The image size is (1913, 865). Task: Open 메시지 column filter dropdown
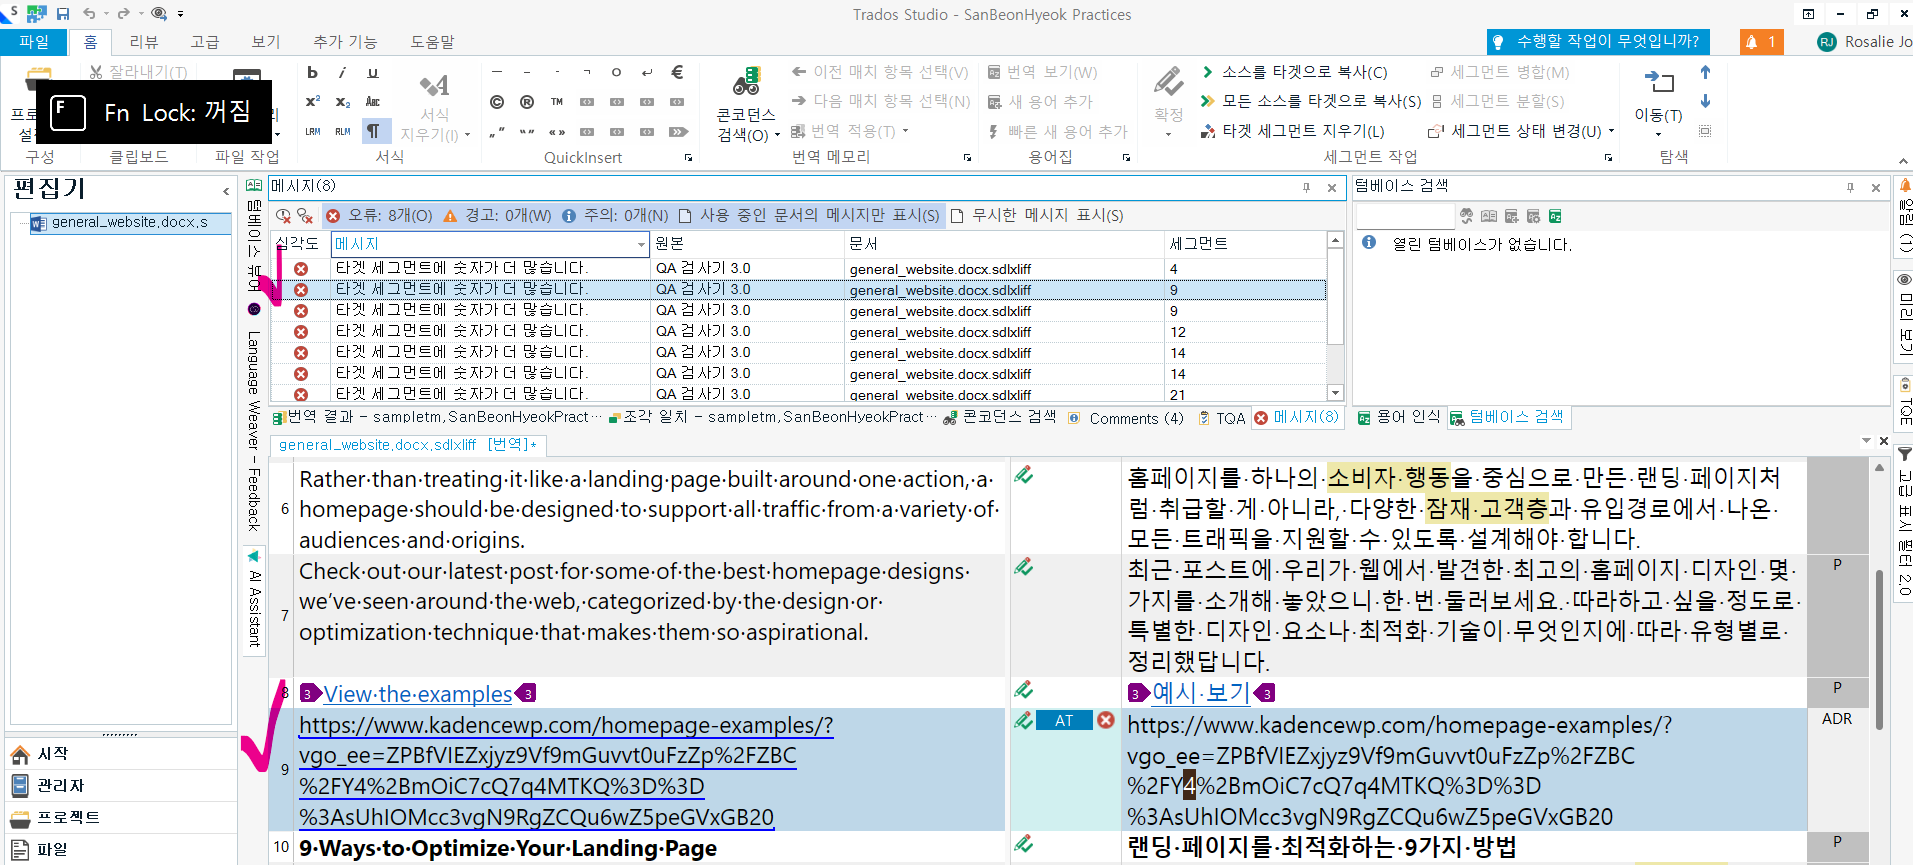641,244
